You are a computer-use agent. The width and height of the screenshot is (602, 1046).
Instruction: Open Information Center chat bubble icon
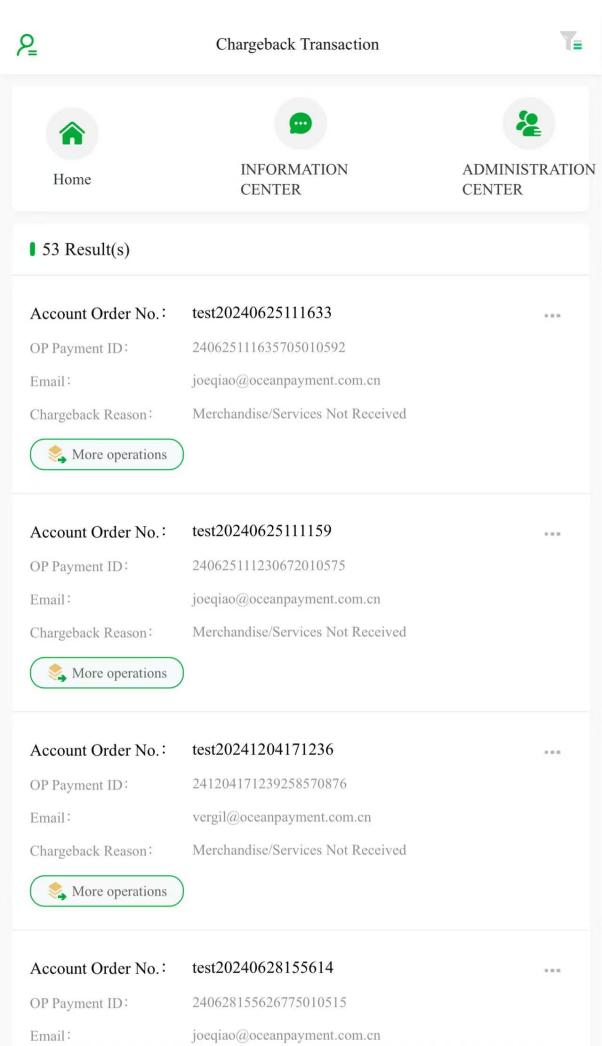pyautogui.click(x=300, y=123)
